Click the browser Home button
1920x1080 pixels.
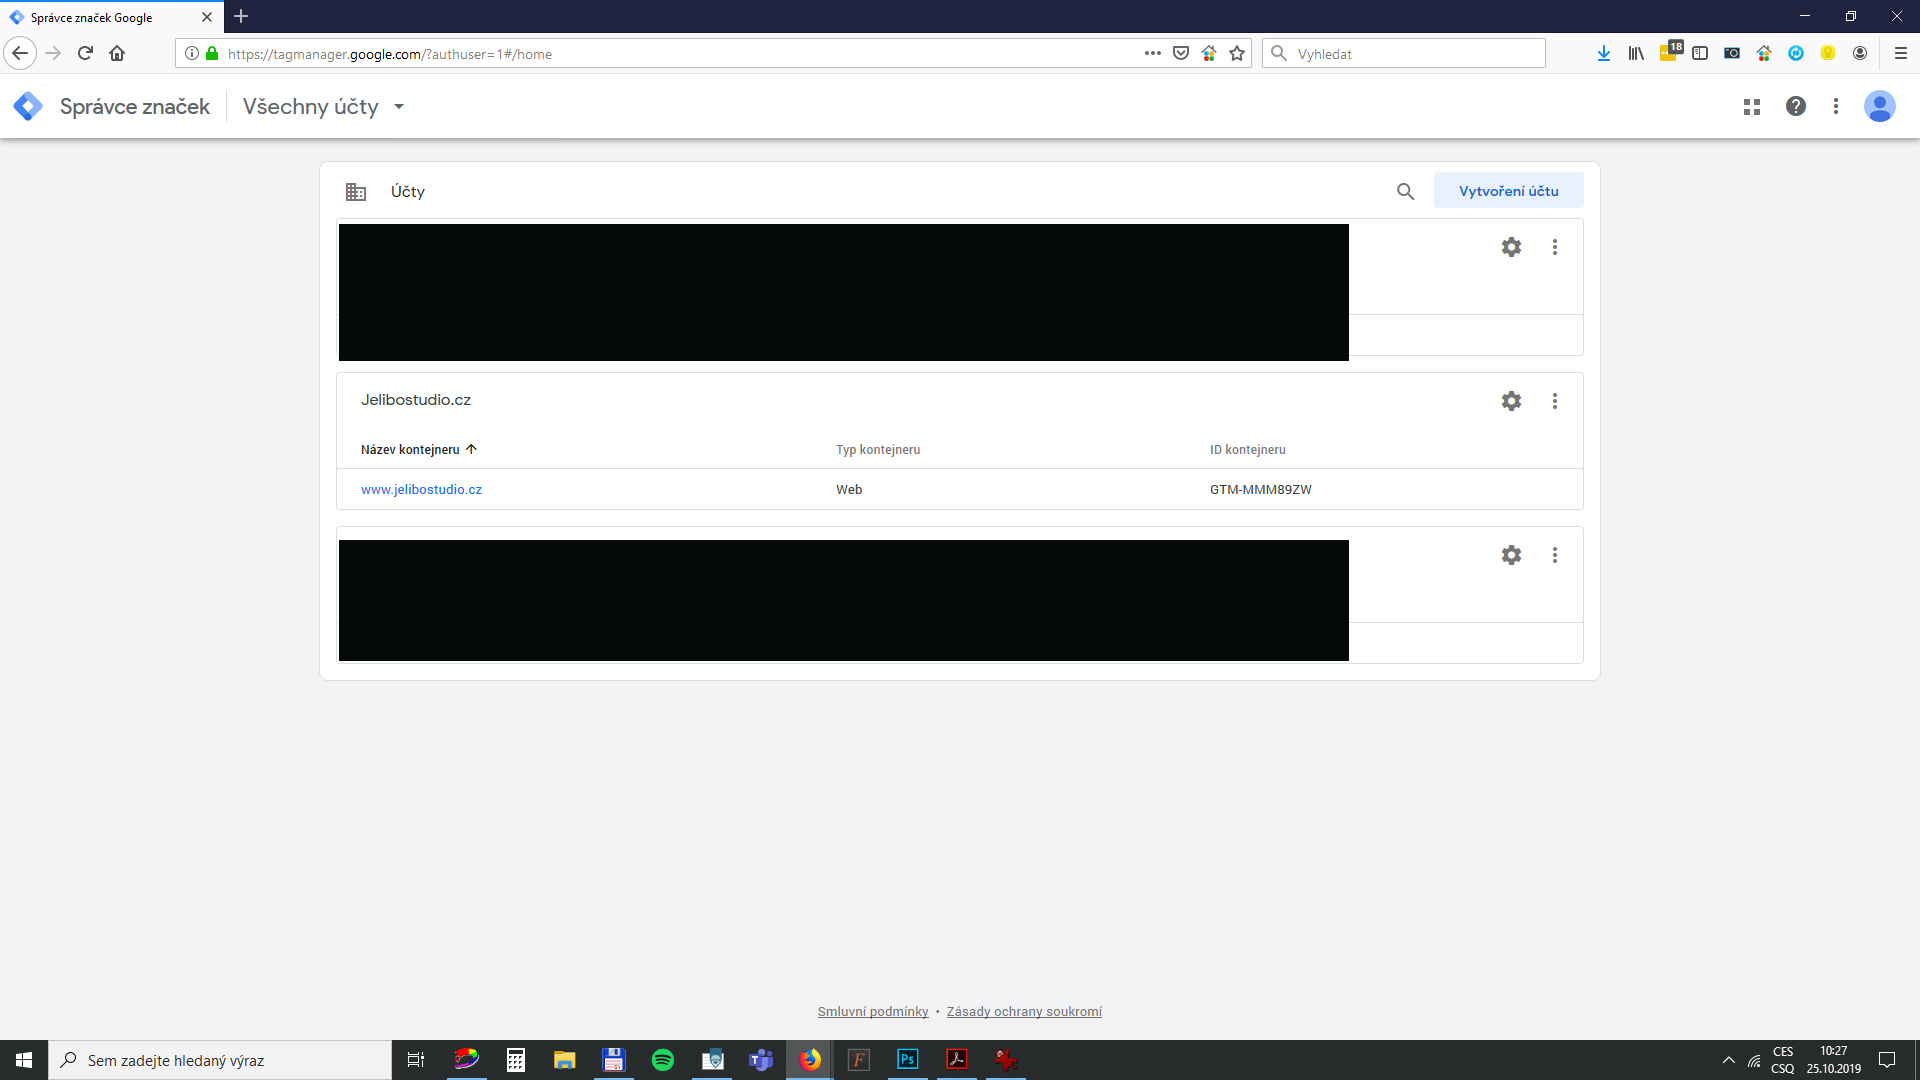(117, 53)
